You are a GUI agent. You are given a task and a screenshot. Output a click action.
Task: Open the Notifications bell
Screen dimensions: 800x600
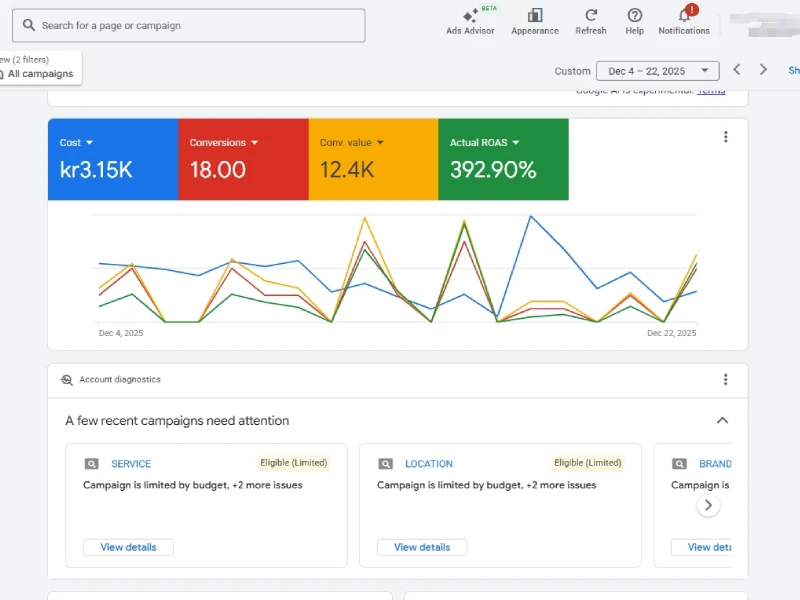point(684,17)
